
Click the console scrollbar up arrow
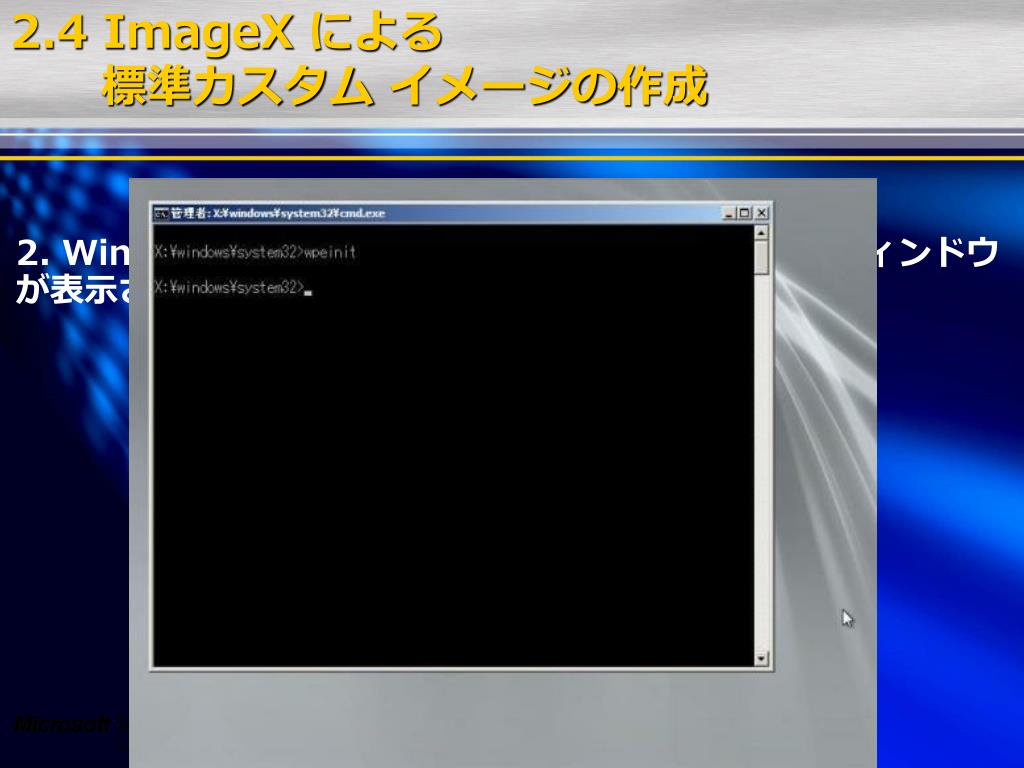(761, 232)
